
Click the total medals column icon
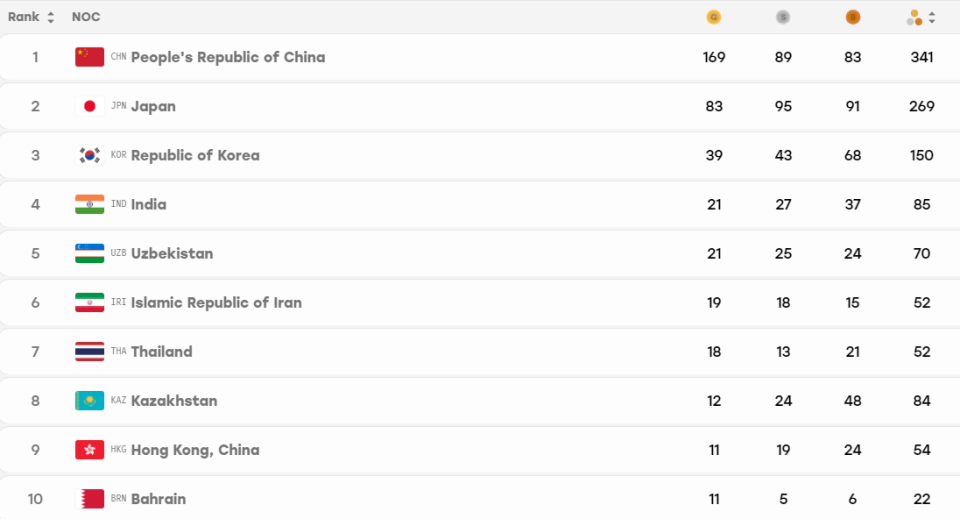coord(914,18)
